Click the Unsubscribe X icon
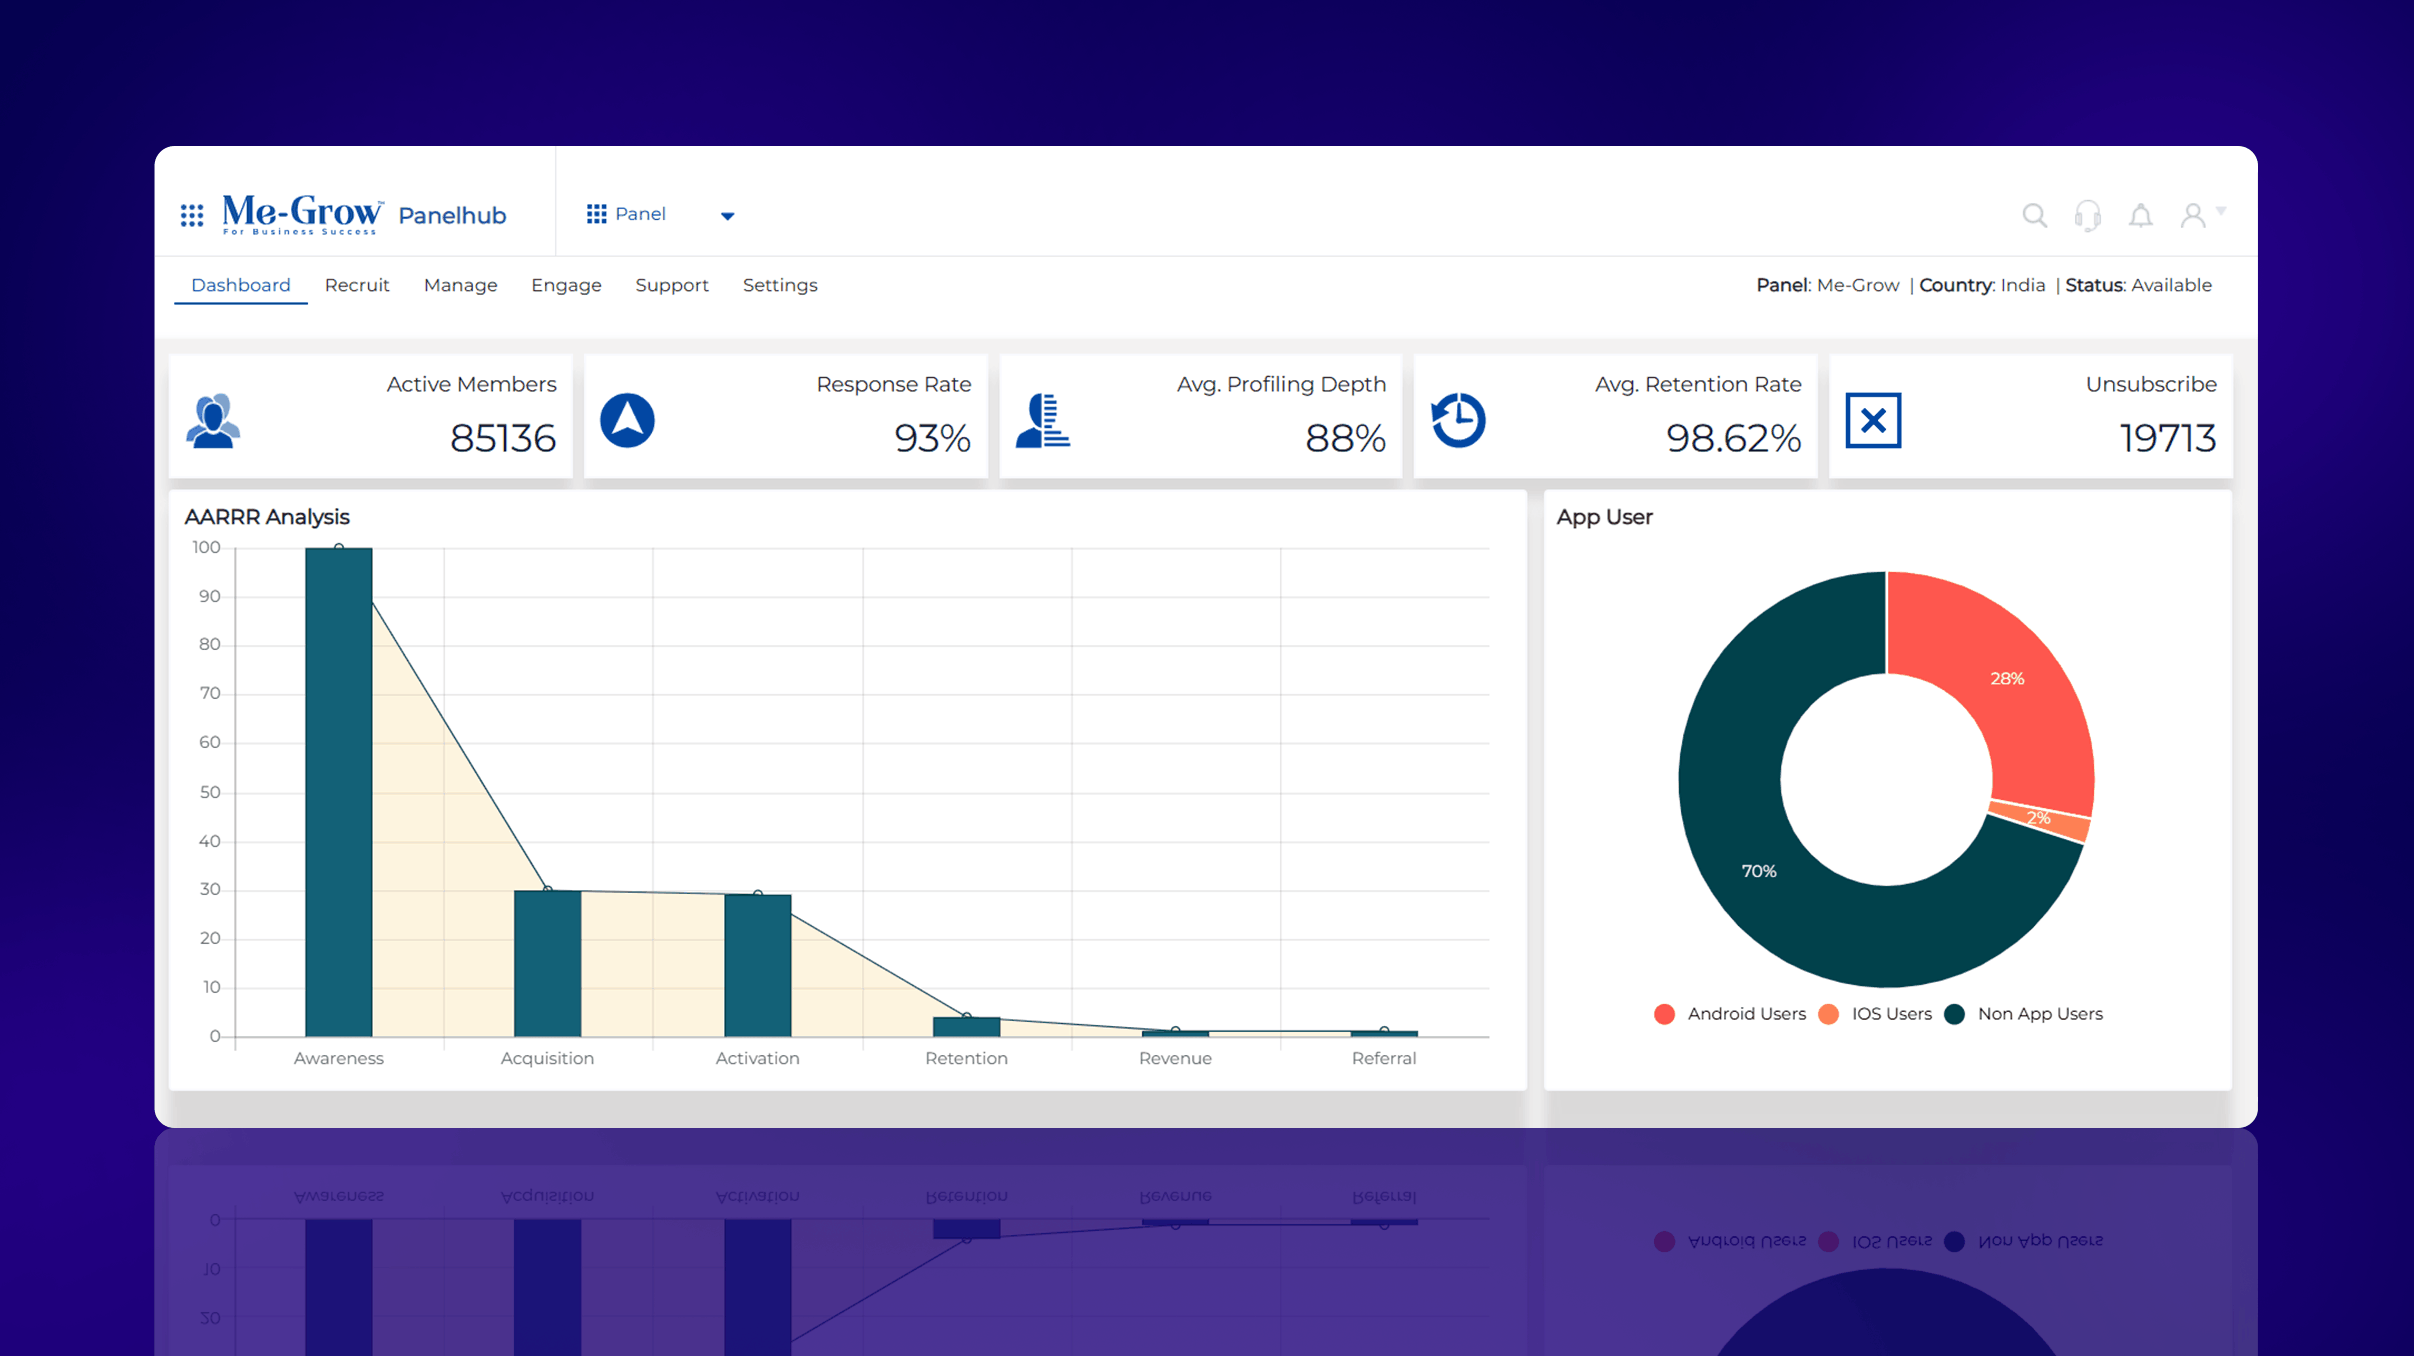This screenshot has height=1356, width=2414. point(1873,421)
